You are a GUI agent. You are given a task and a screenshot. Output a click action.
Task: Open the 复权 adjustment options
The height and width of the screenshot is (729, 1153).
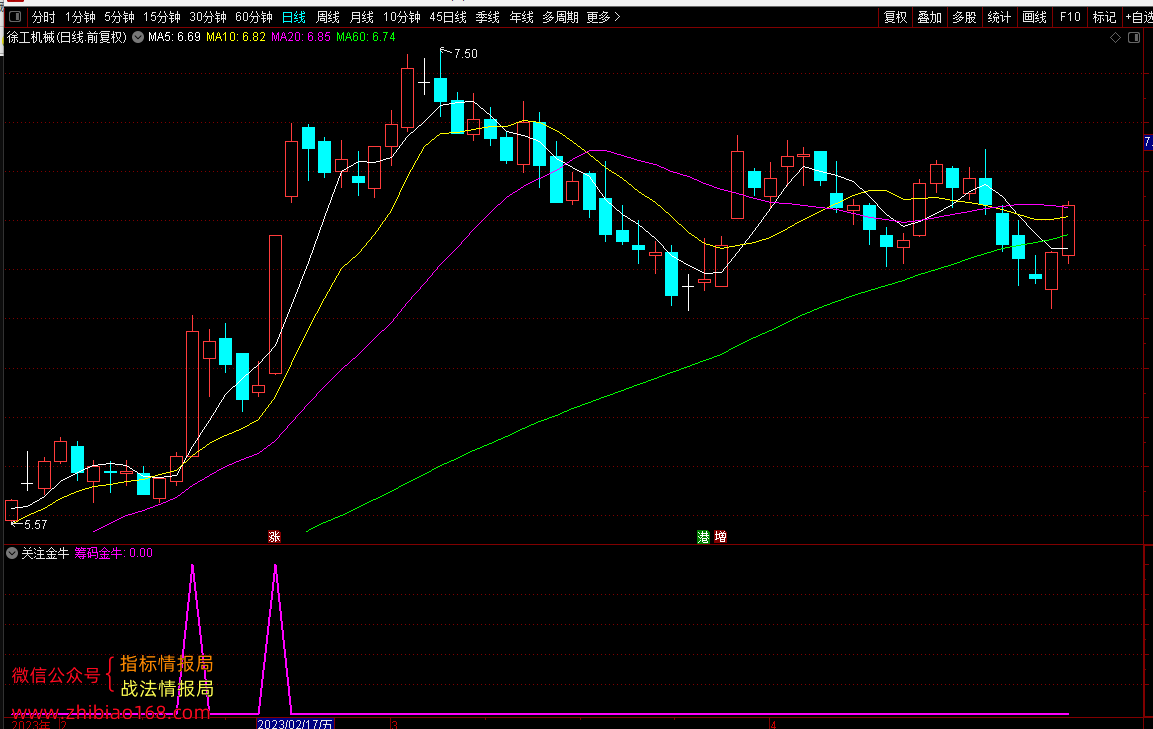pos(895,17)
